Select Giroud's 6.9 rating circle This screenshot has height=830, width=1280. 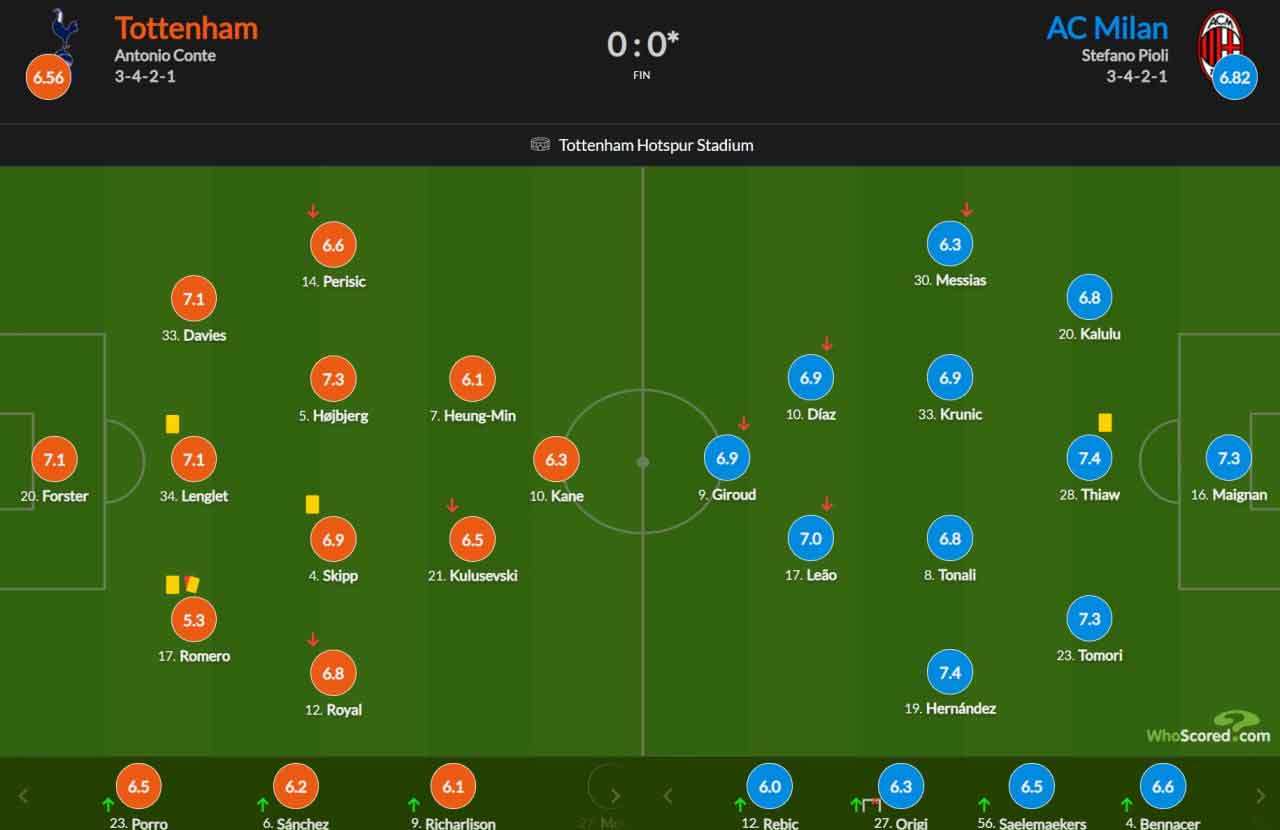pos(727,458)
